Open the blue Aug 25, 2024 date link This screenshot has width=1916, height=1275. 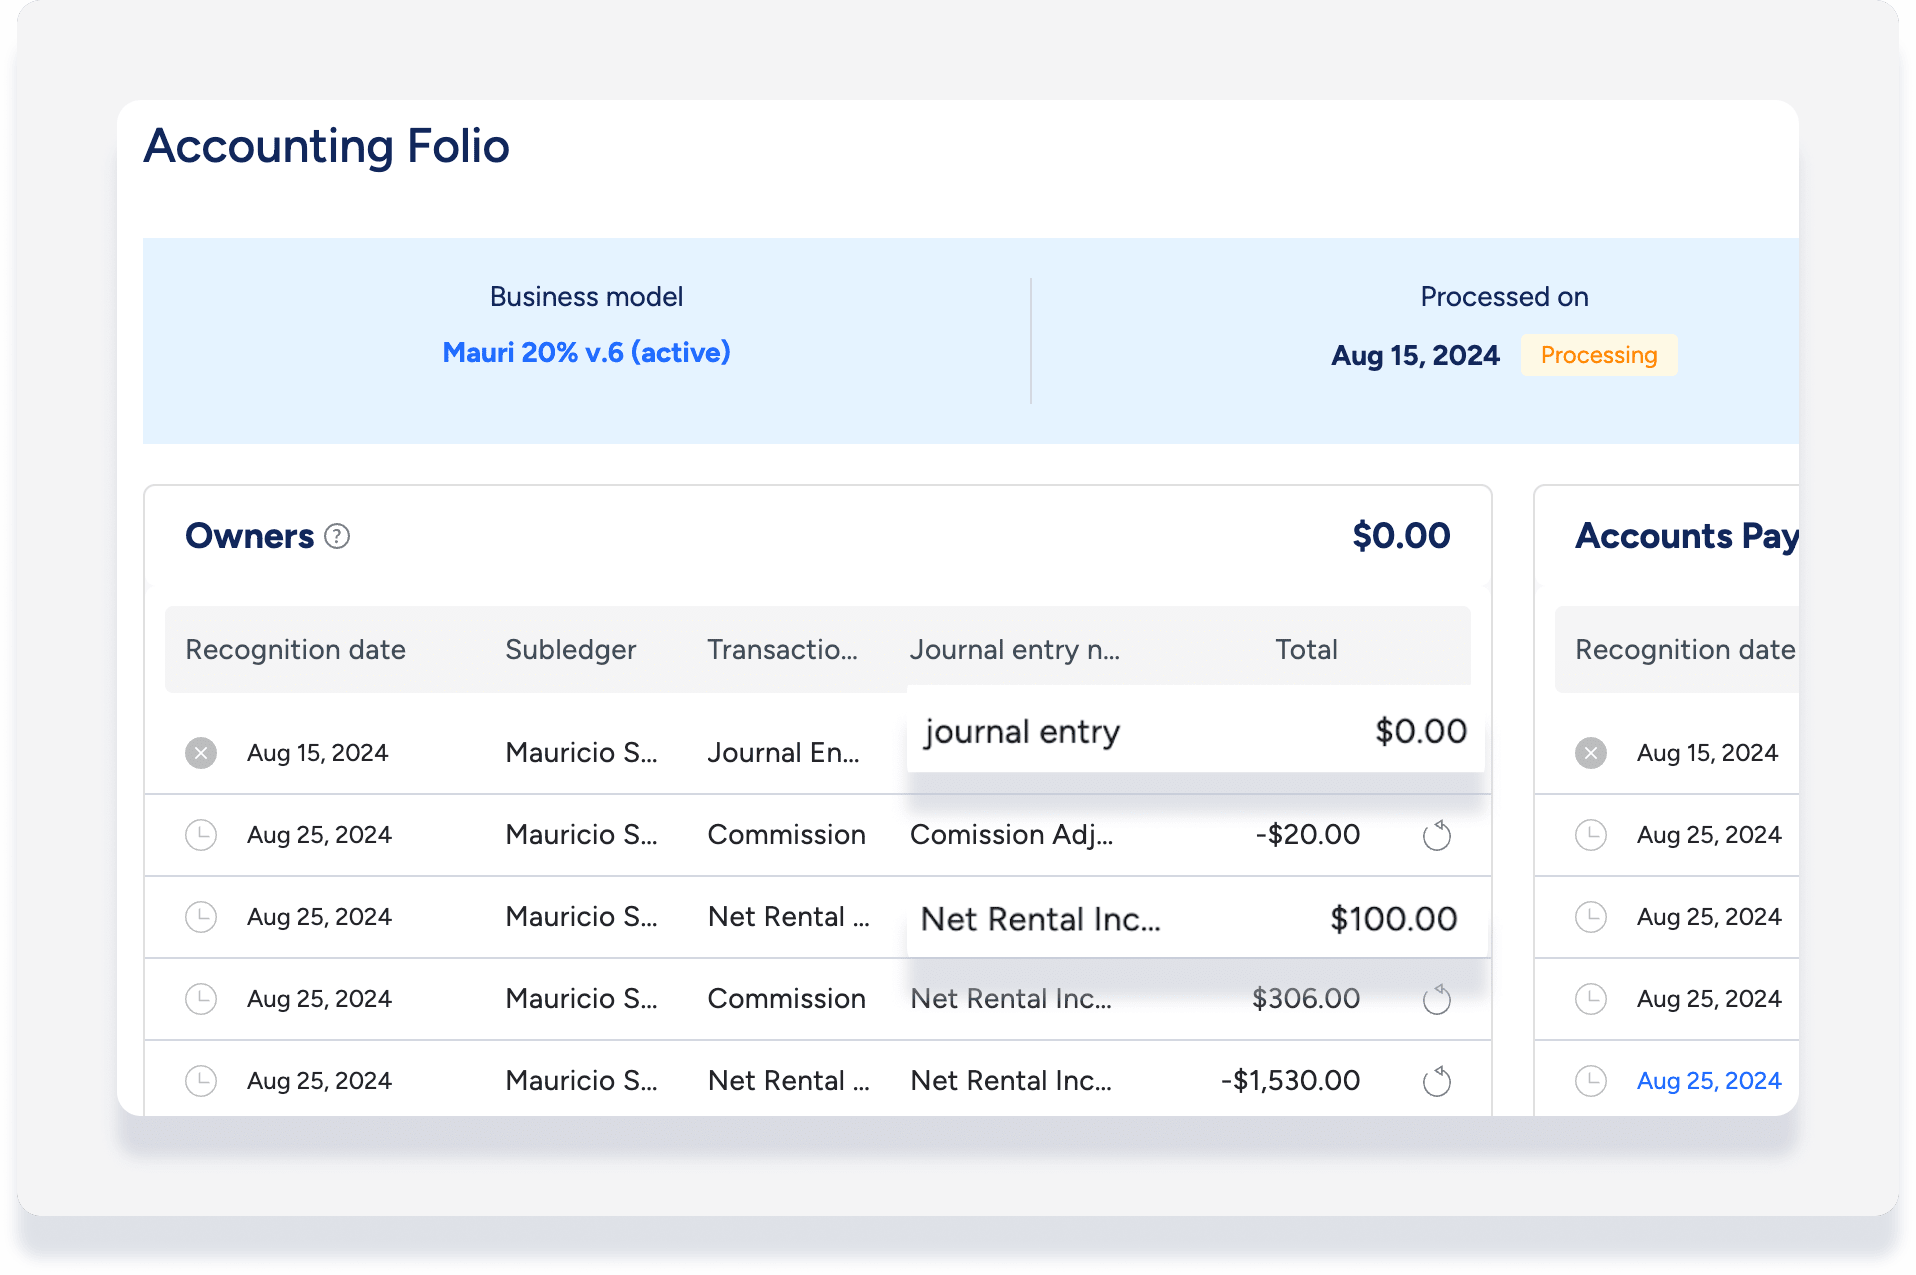[x=1708, y=1081]
